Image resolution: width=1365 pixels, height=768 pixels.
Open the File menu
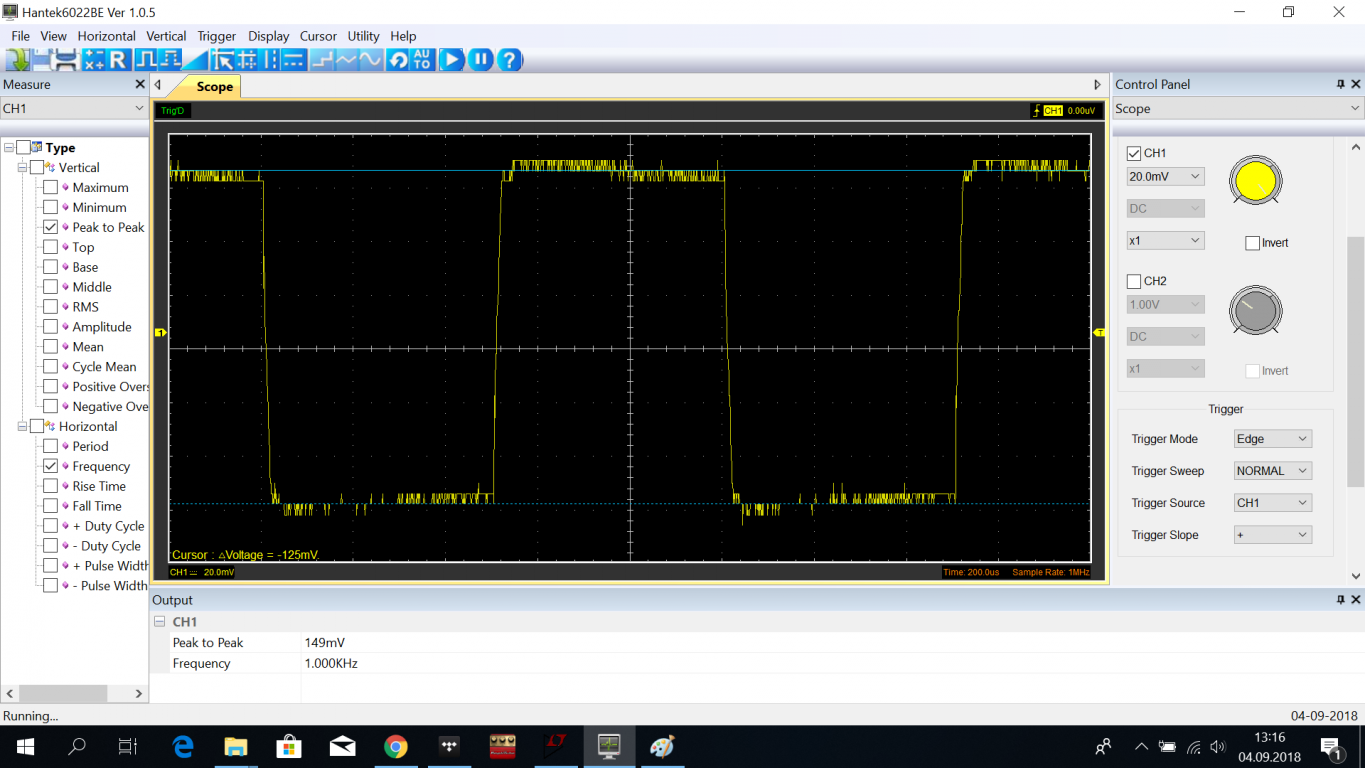click(x=20, y=36)
